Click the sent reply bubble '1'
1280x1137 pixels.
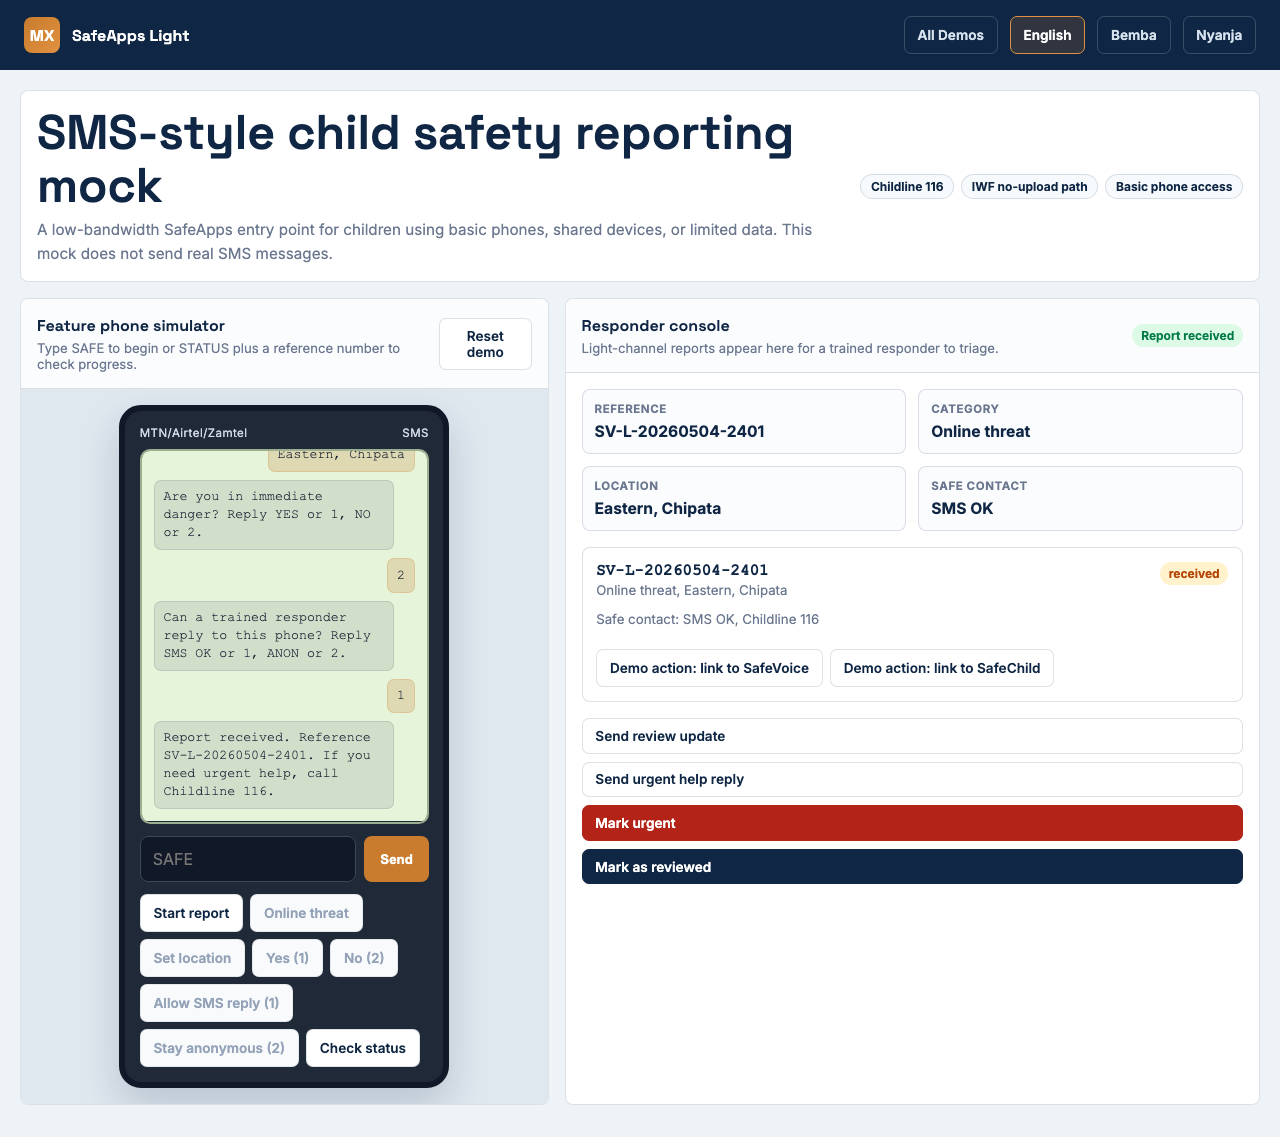401,696
